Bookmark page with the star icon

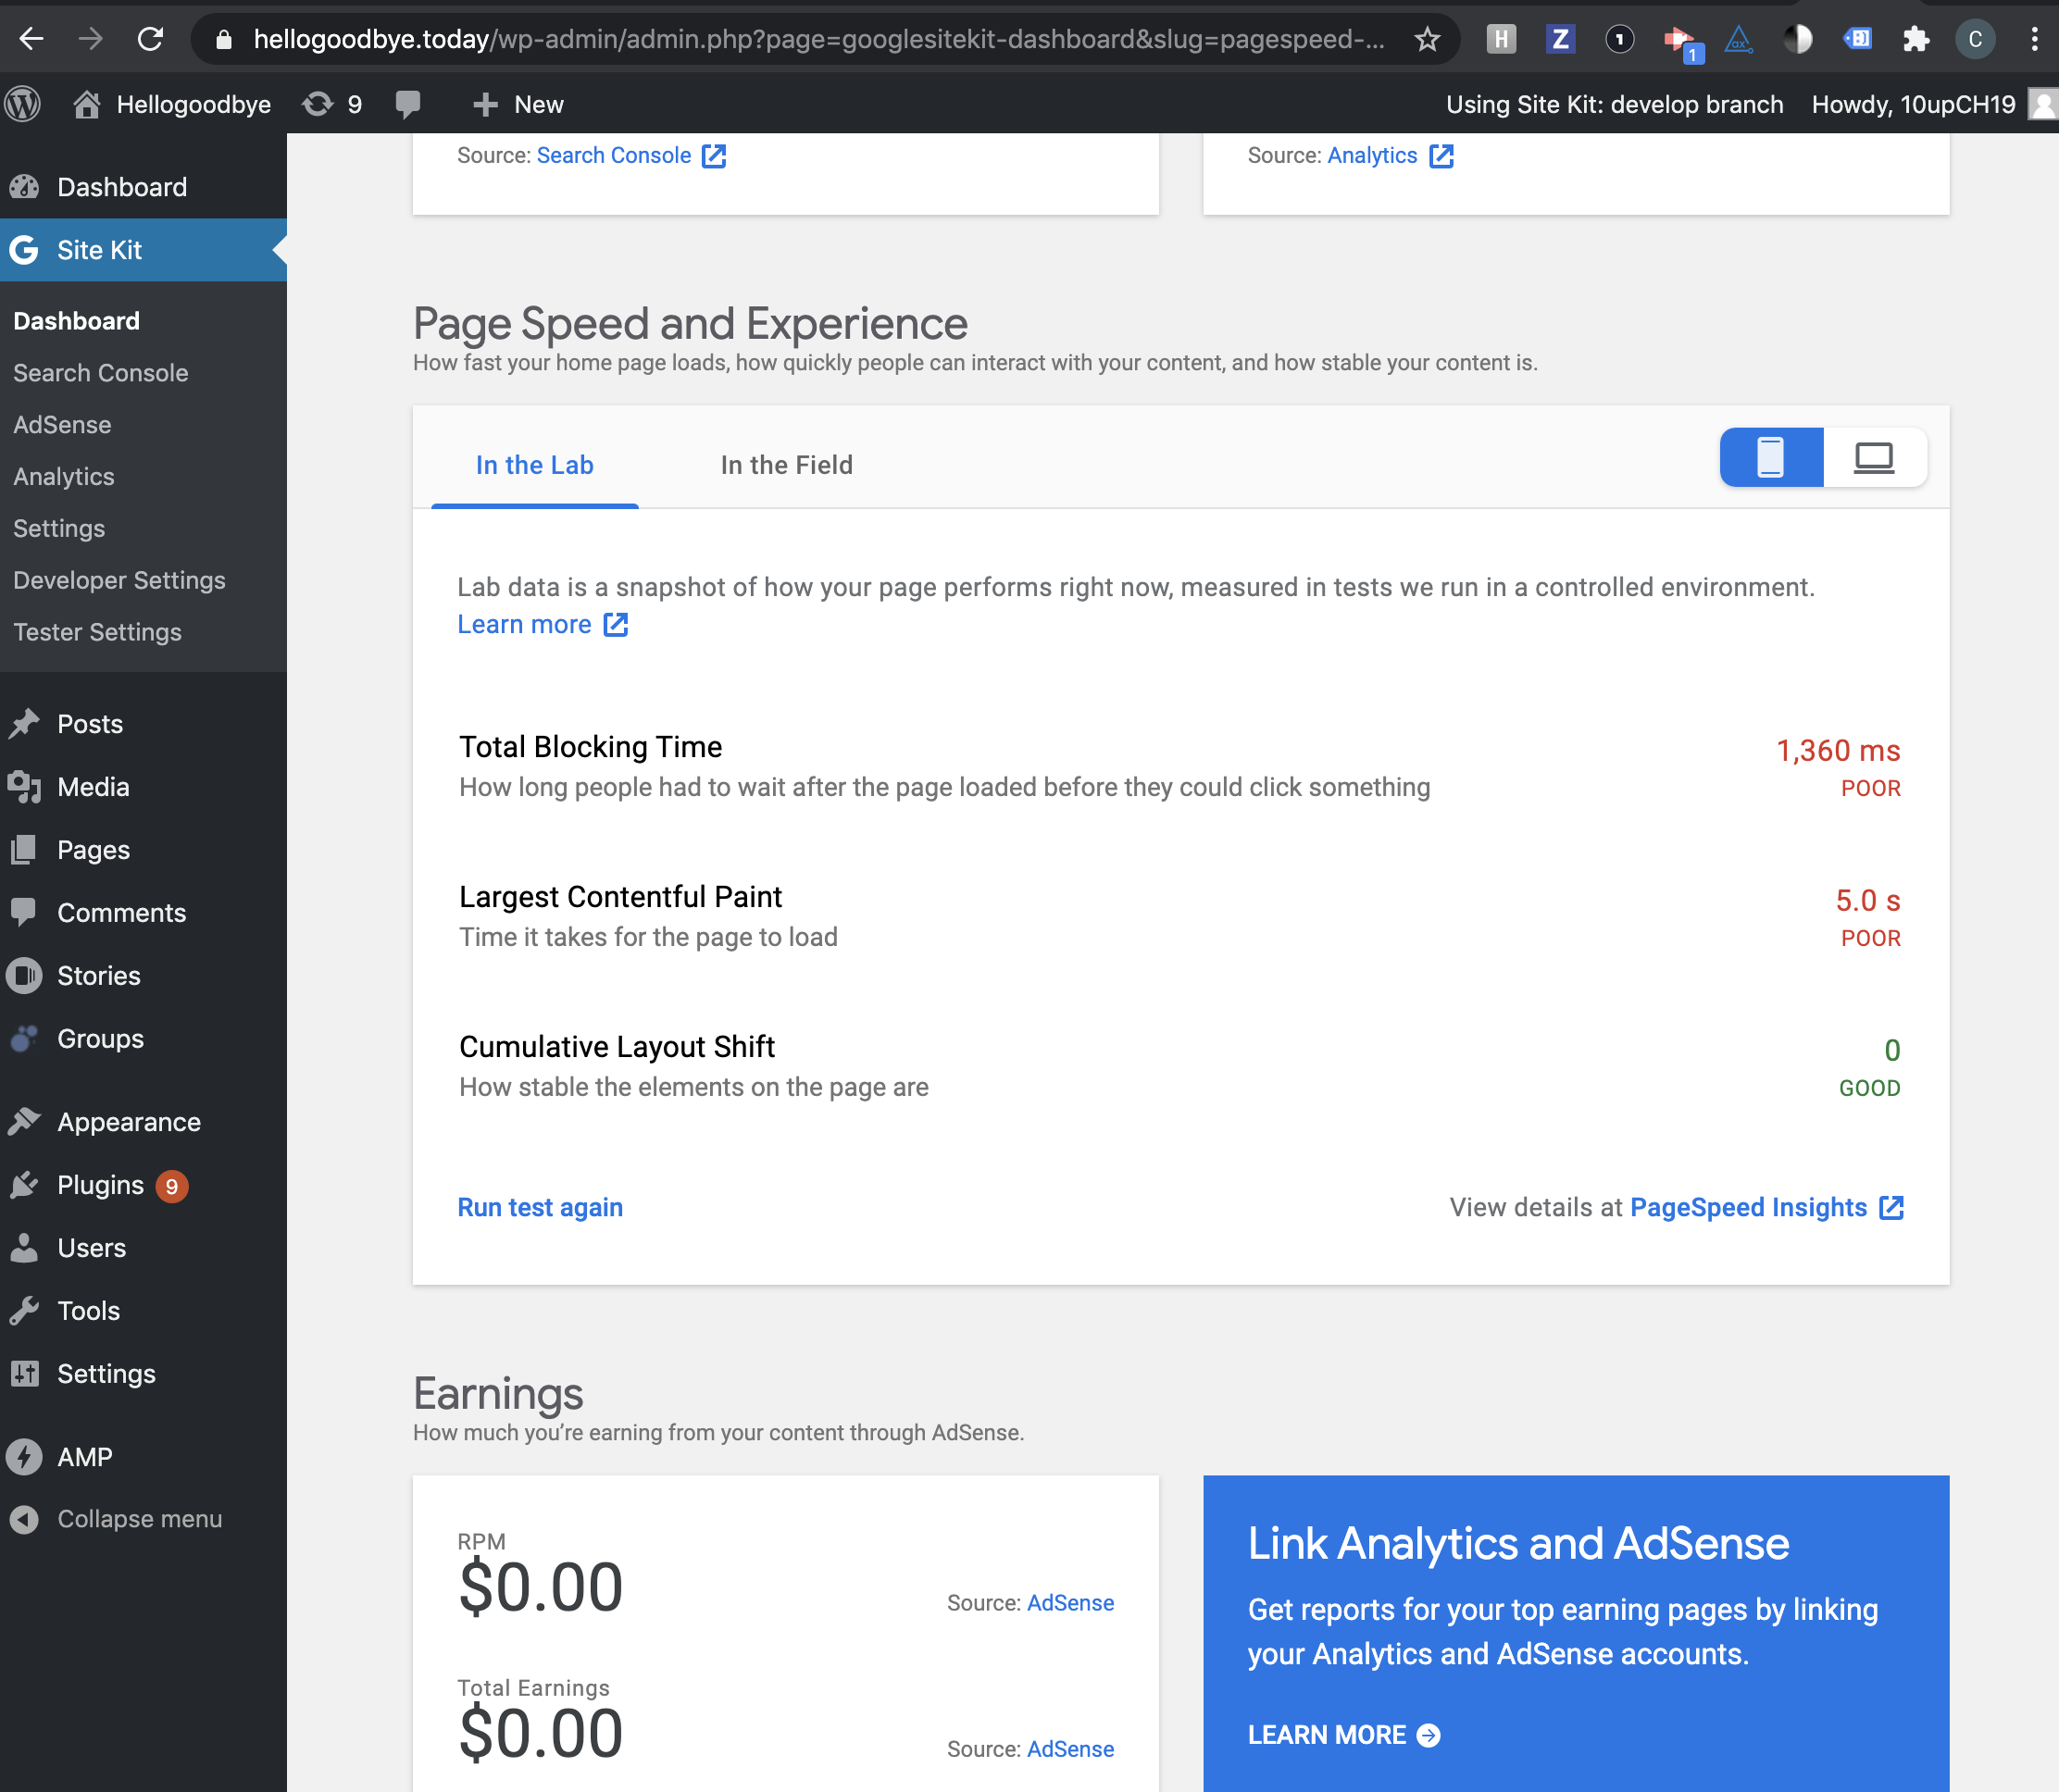(x=1427, y=39)
